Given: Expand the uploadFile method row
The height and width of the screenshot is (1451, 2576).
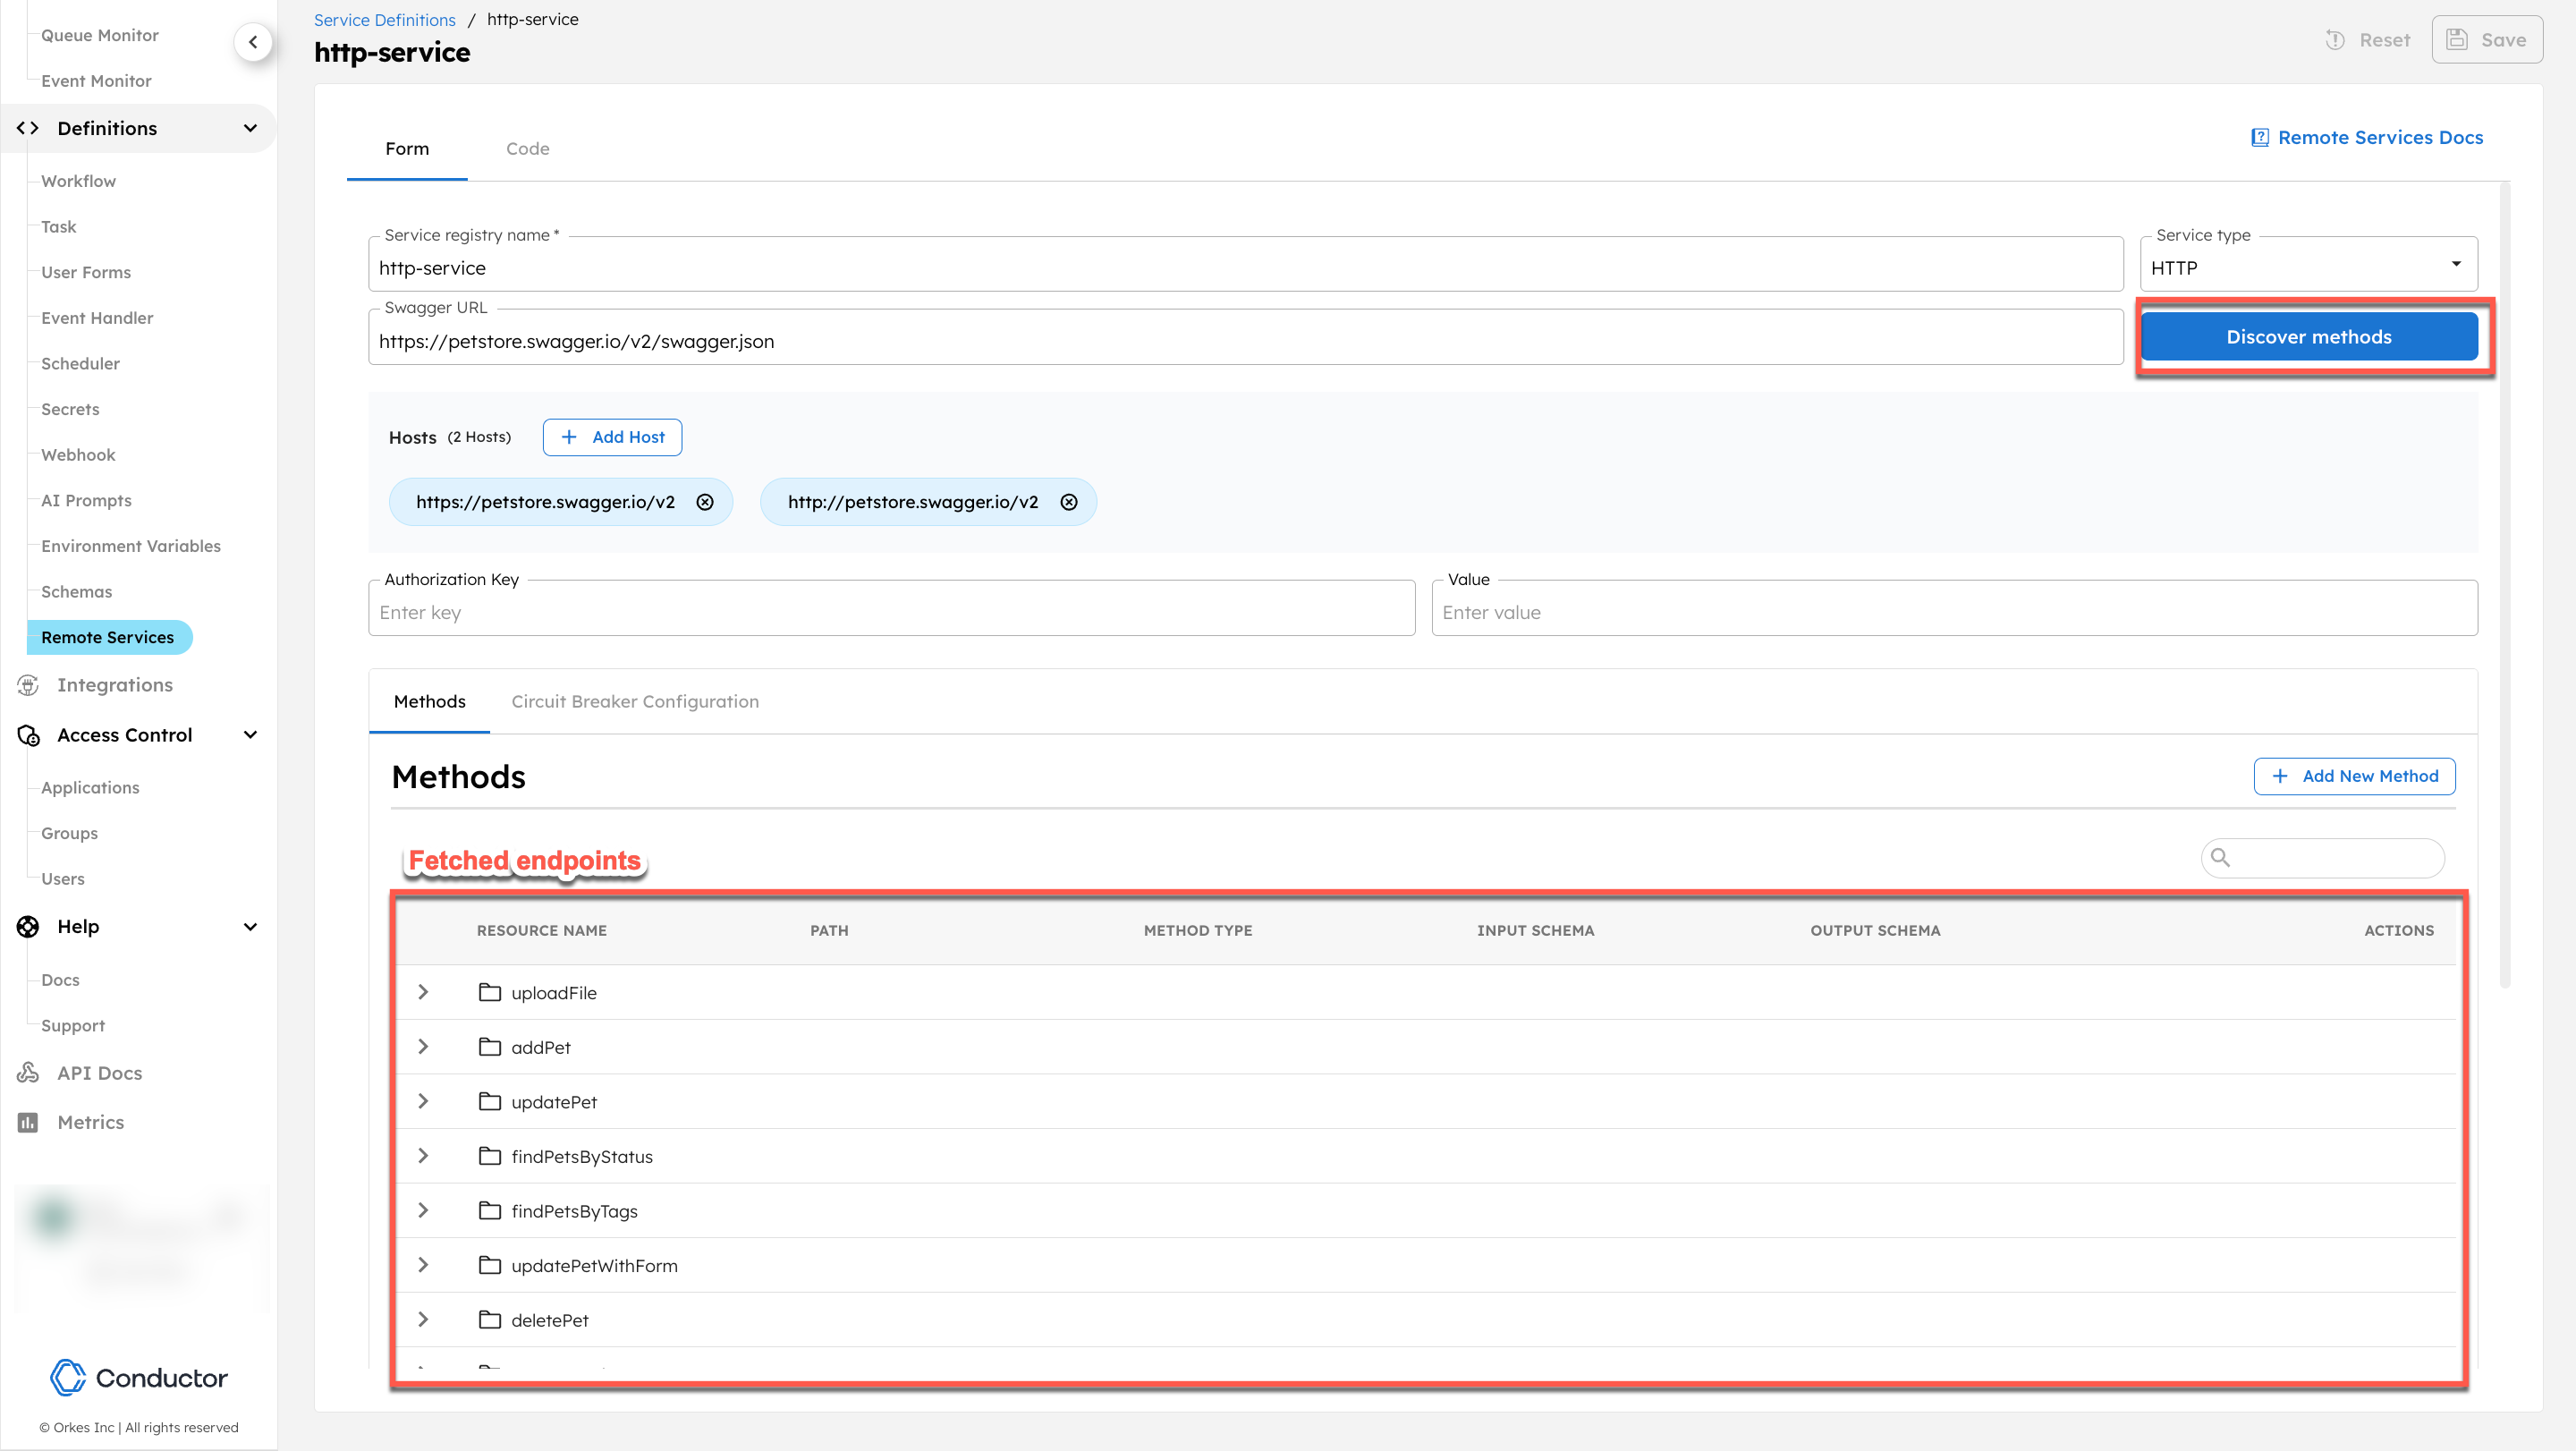Looking at the screenshot, I should tap(423, 992).
